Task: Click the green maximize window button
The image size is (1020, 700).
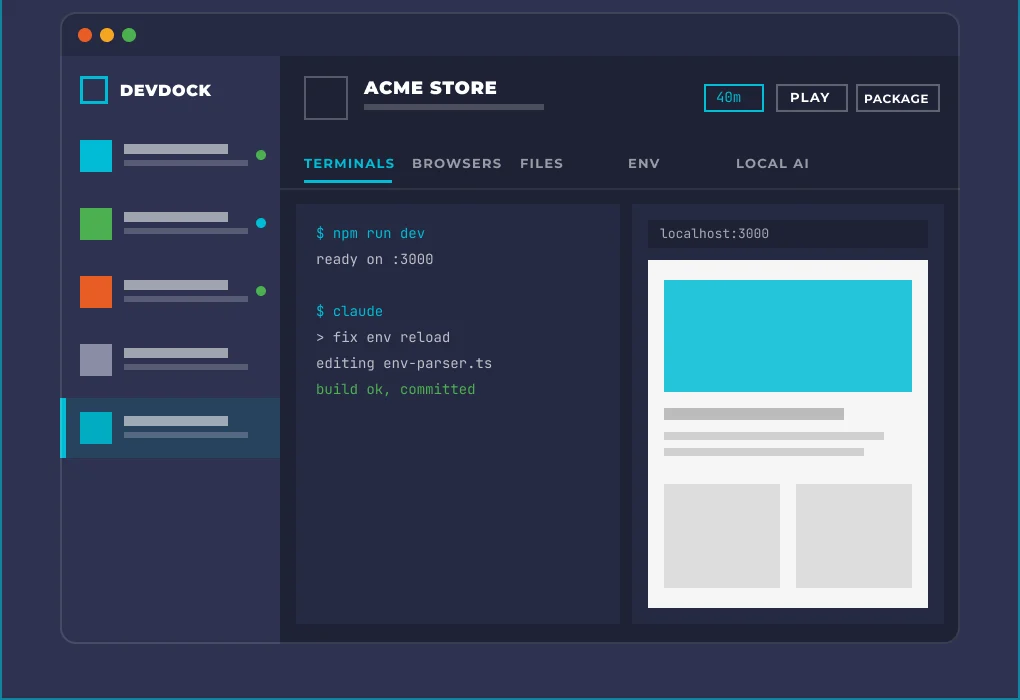Action: coord(129,35)
